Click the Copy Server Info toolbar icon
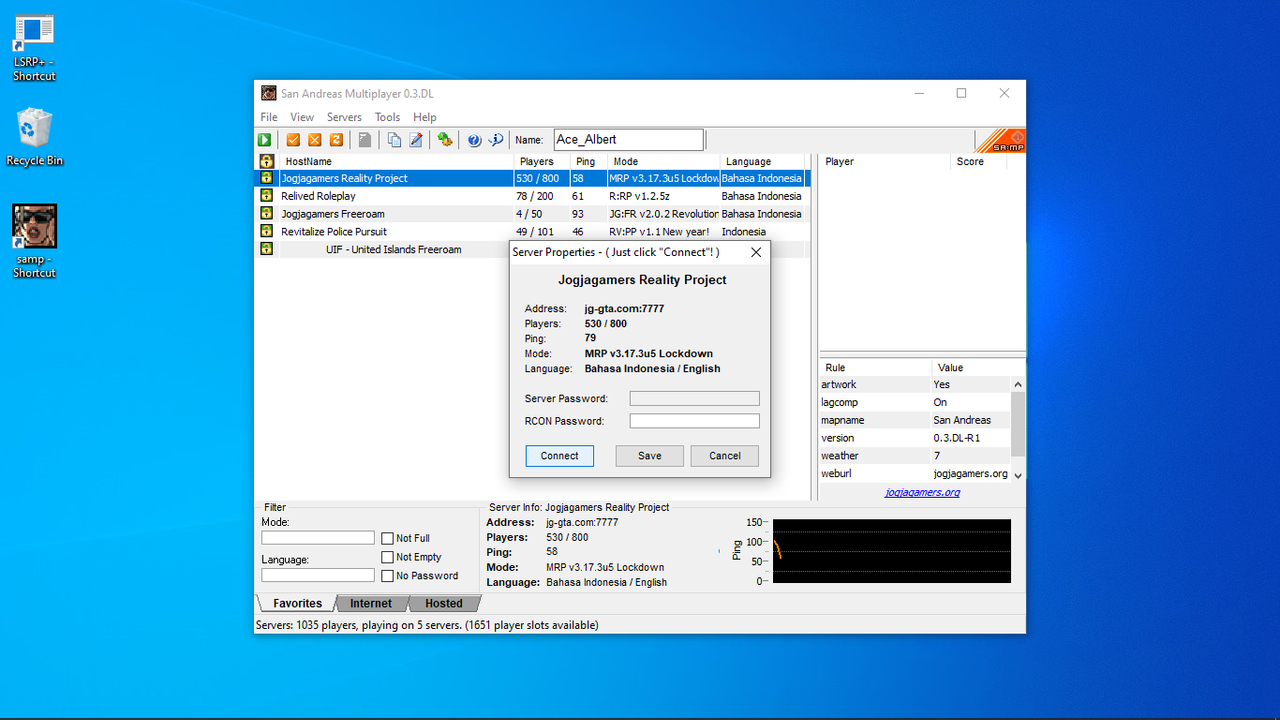Screen dimensions: 1280x720 point(394,140)
